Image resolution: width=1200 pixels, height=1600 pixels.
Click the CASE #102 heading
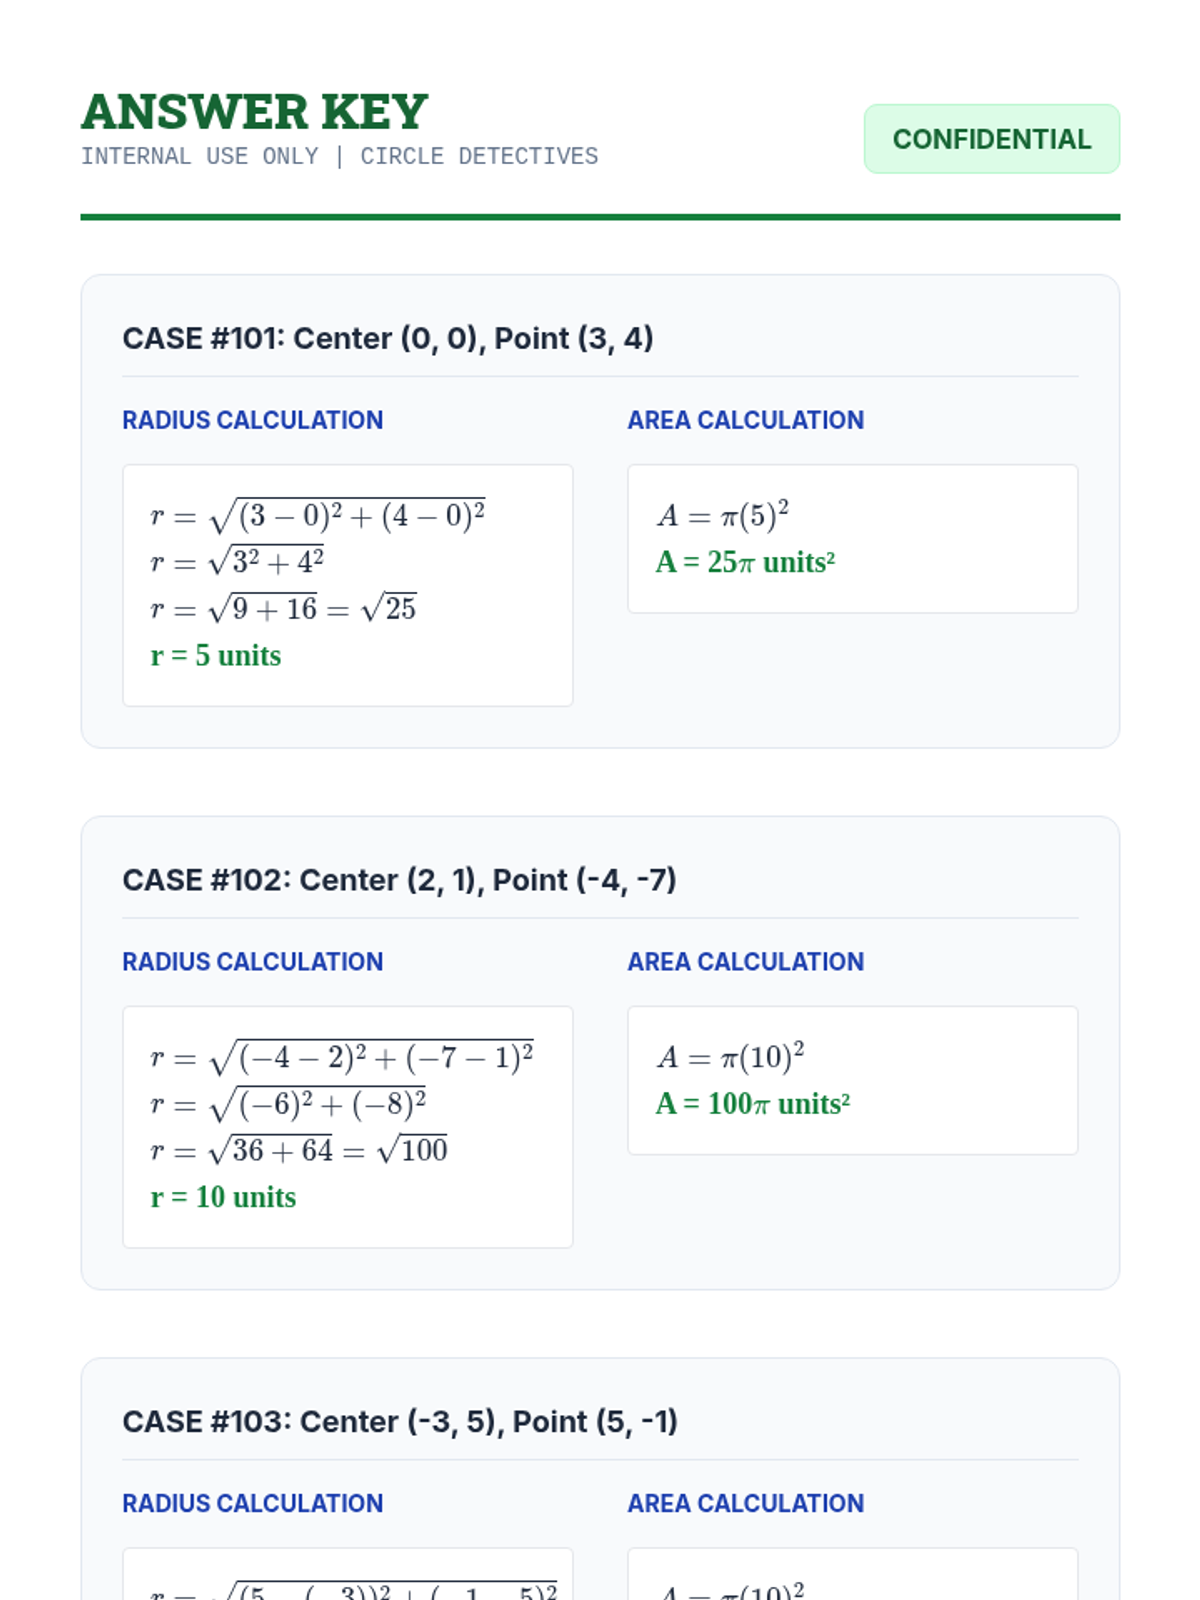click(399, 880)
